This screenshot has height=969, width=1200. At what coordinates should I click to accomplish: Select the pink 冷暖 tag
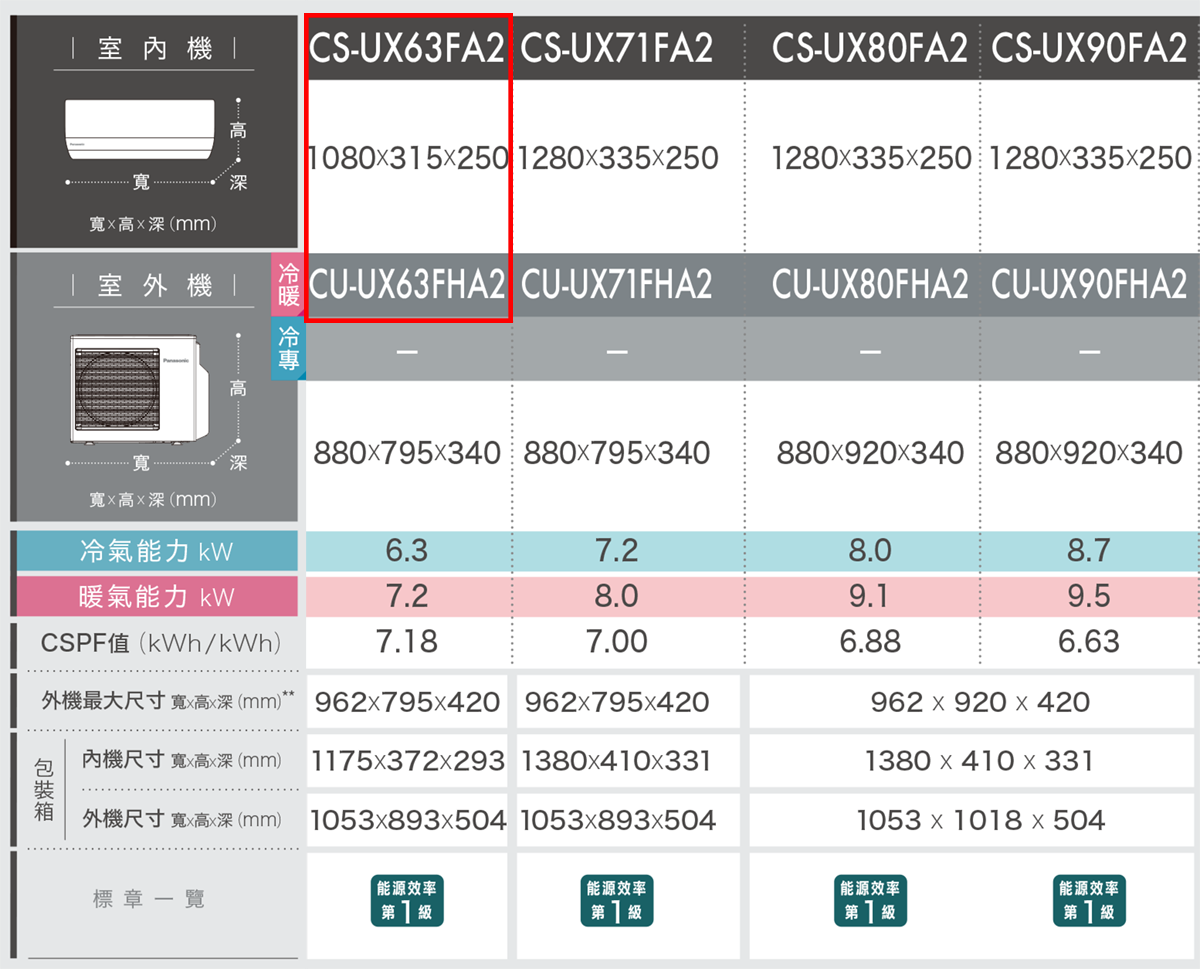tap(288, 285)
